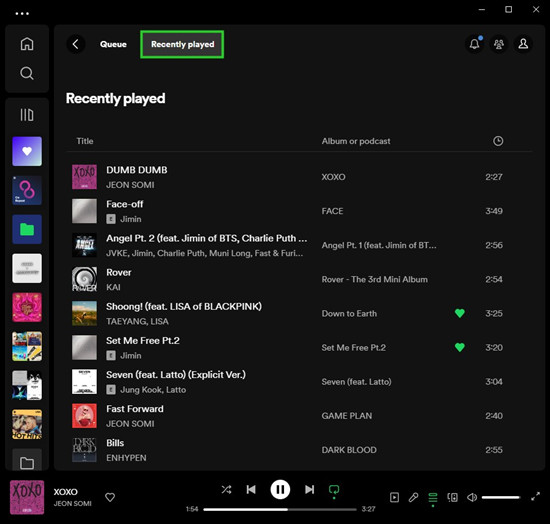Select the Bills track
The width and height of the screenshot is (550, 524).
click(x=115, y=443)
